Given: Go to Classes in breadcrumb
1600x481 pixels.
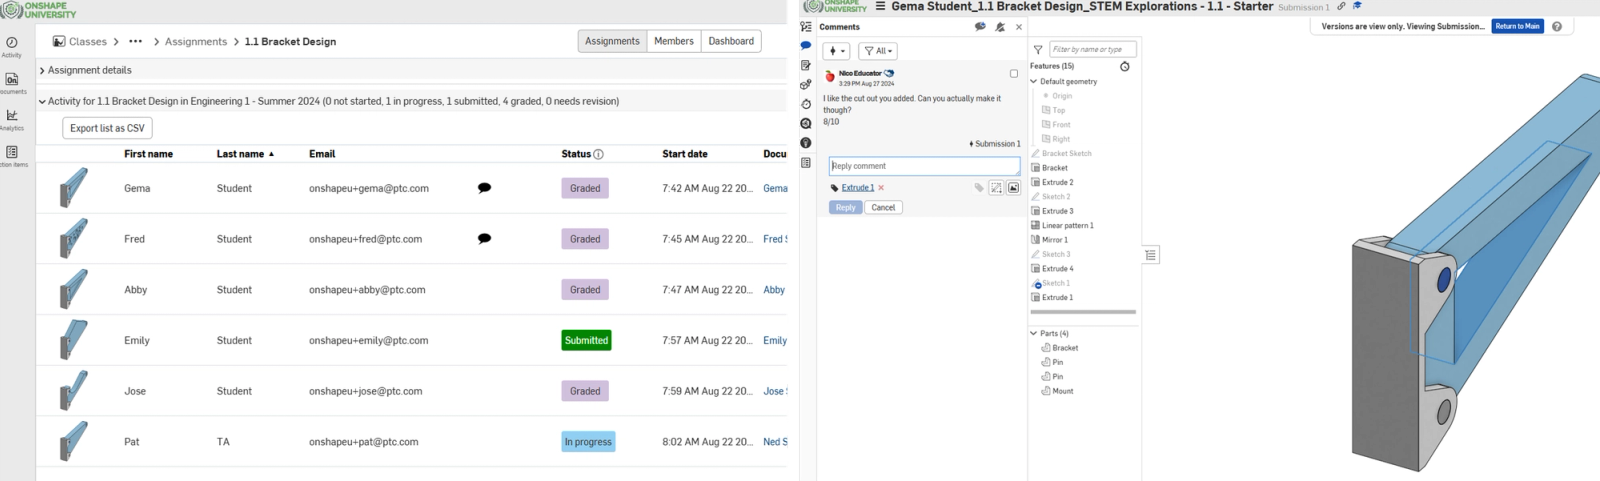Looking at the screenshot, I should pyautogui.click(x=88, y=41).
